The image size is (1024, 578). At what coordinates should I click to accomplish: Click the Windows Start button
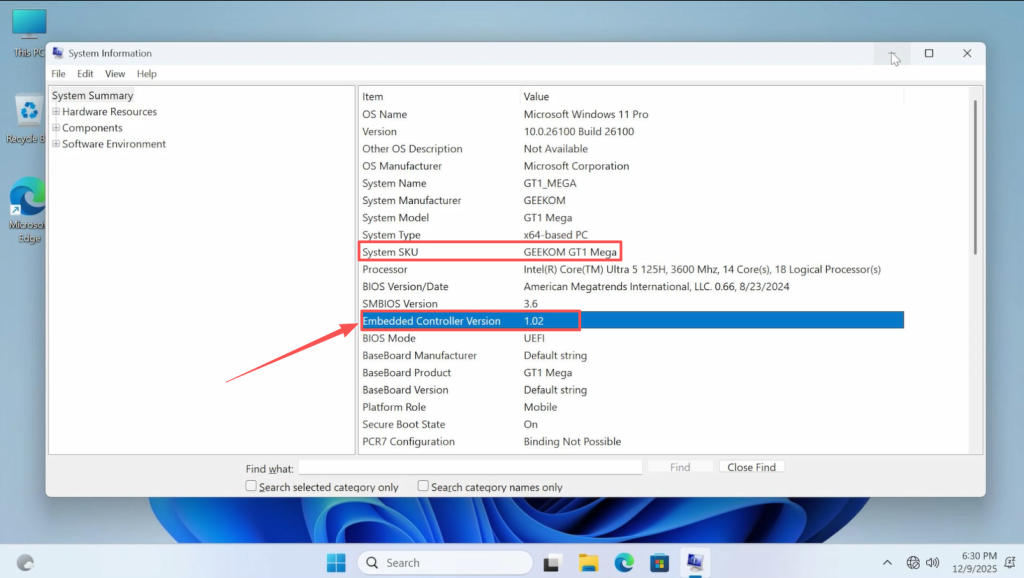336,563
